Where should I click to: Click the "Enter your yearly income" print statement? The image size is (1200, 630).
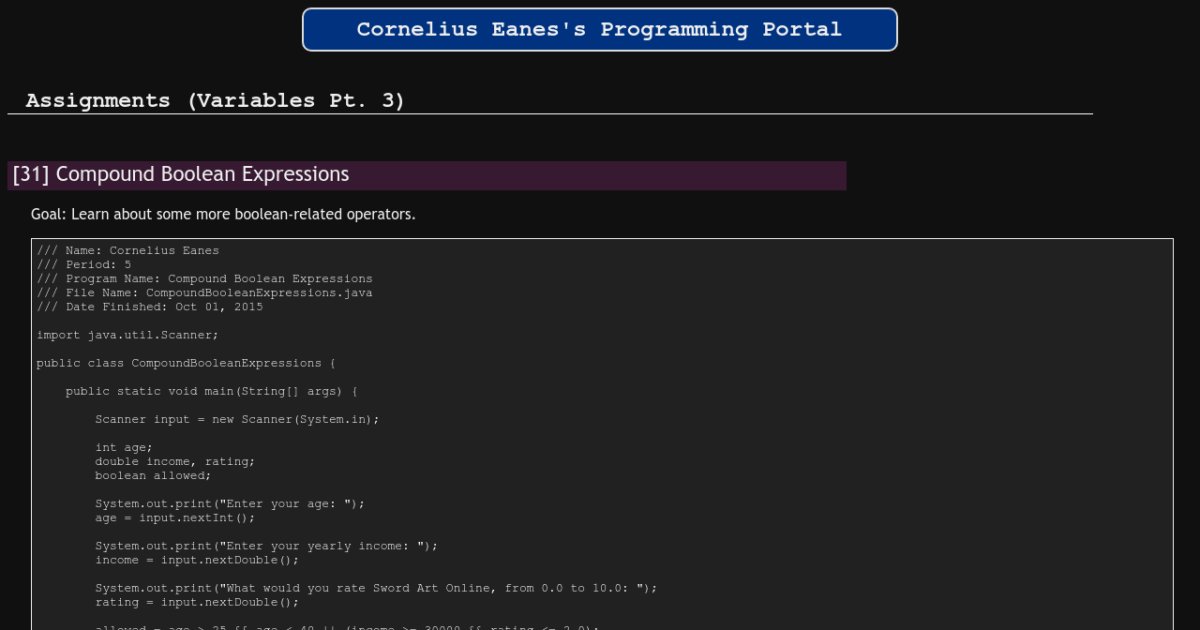point(266,546)
